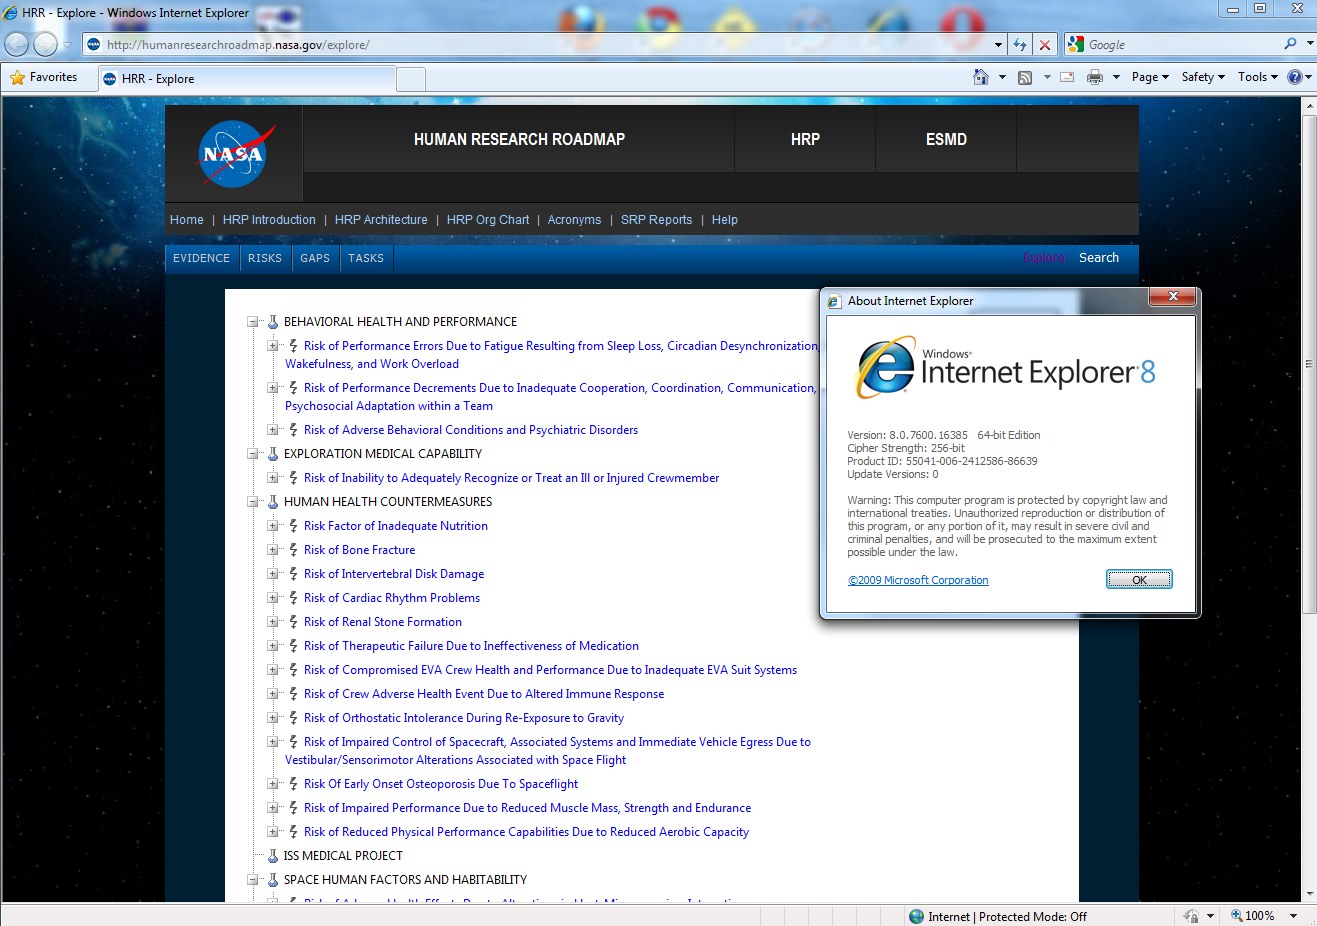Screen dimensions: 1317x926
Task: Open the Print button dropdown arrow
Action: (1116, 77)
